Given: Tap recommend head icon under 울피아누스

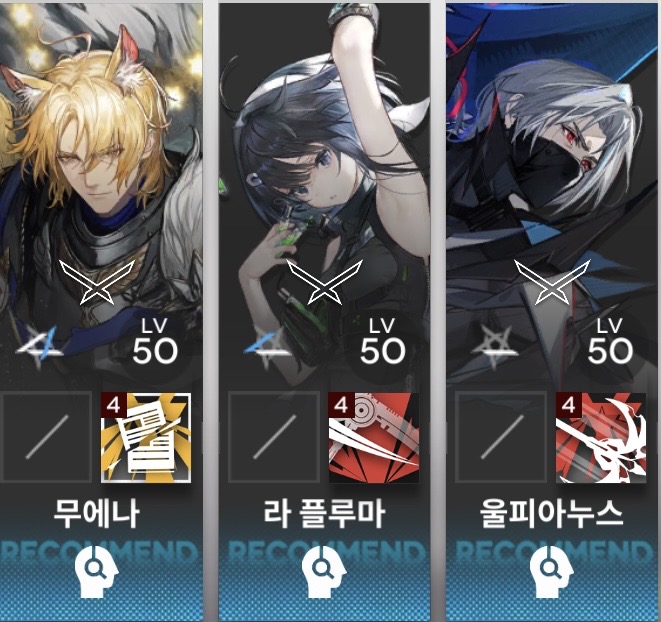Looking at the screenshot, I should coord(551,572).
